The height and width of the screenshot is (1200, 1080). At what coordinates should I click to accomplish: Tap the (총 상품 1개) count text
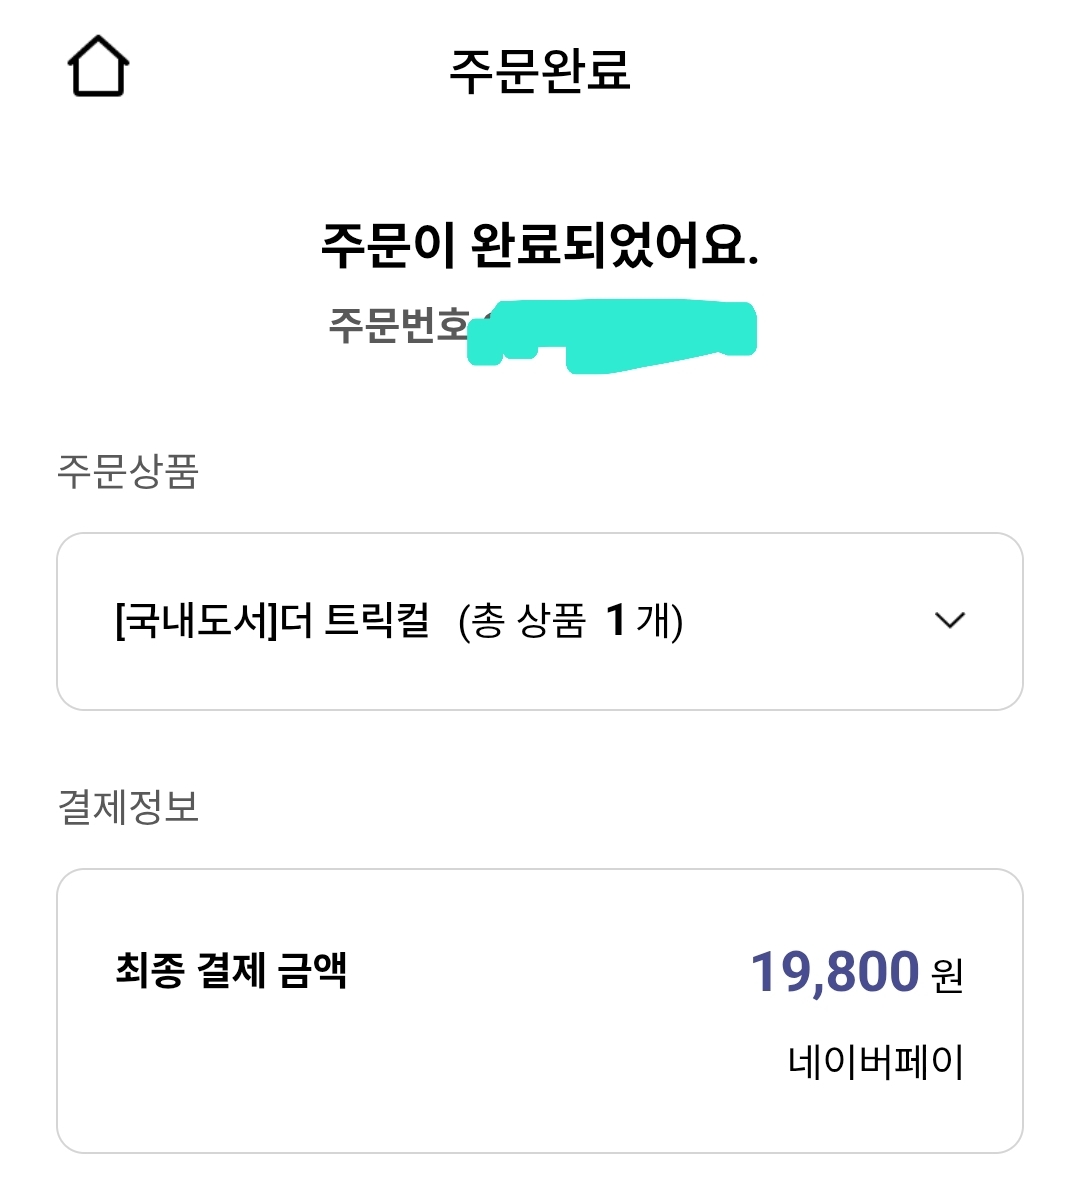[x=571, y=621]
